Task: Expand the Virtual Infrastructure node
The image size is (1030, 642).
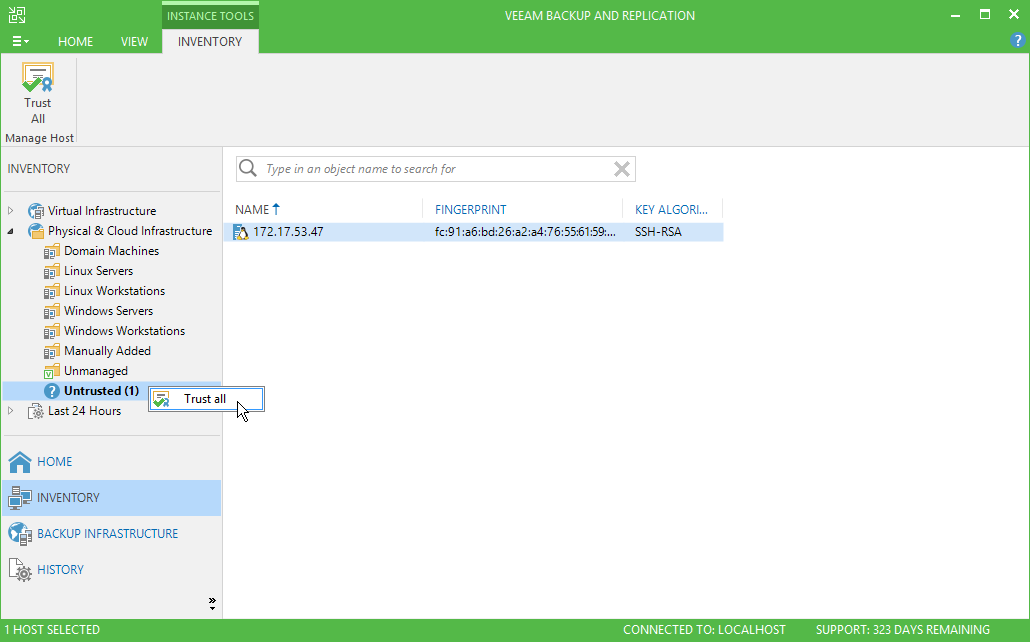Action: coord(11,211)
